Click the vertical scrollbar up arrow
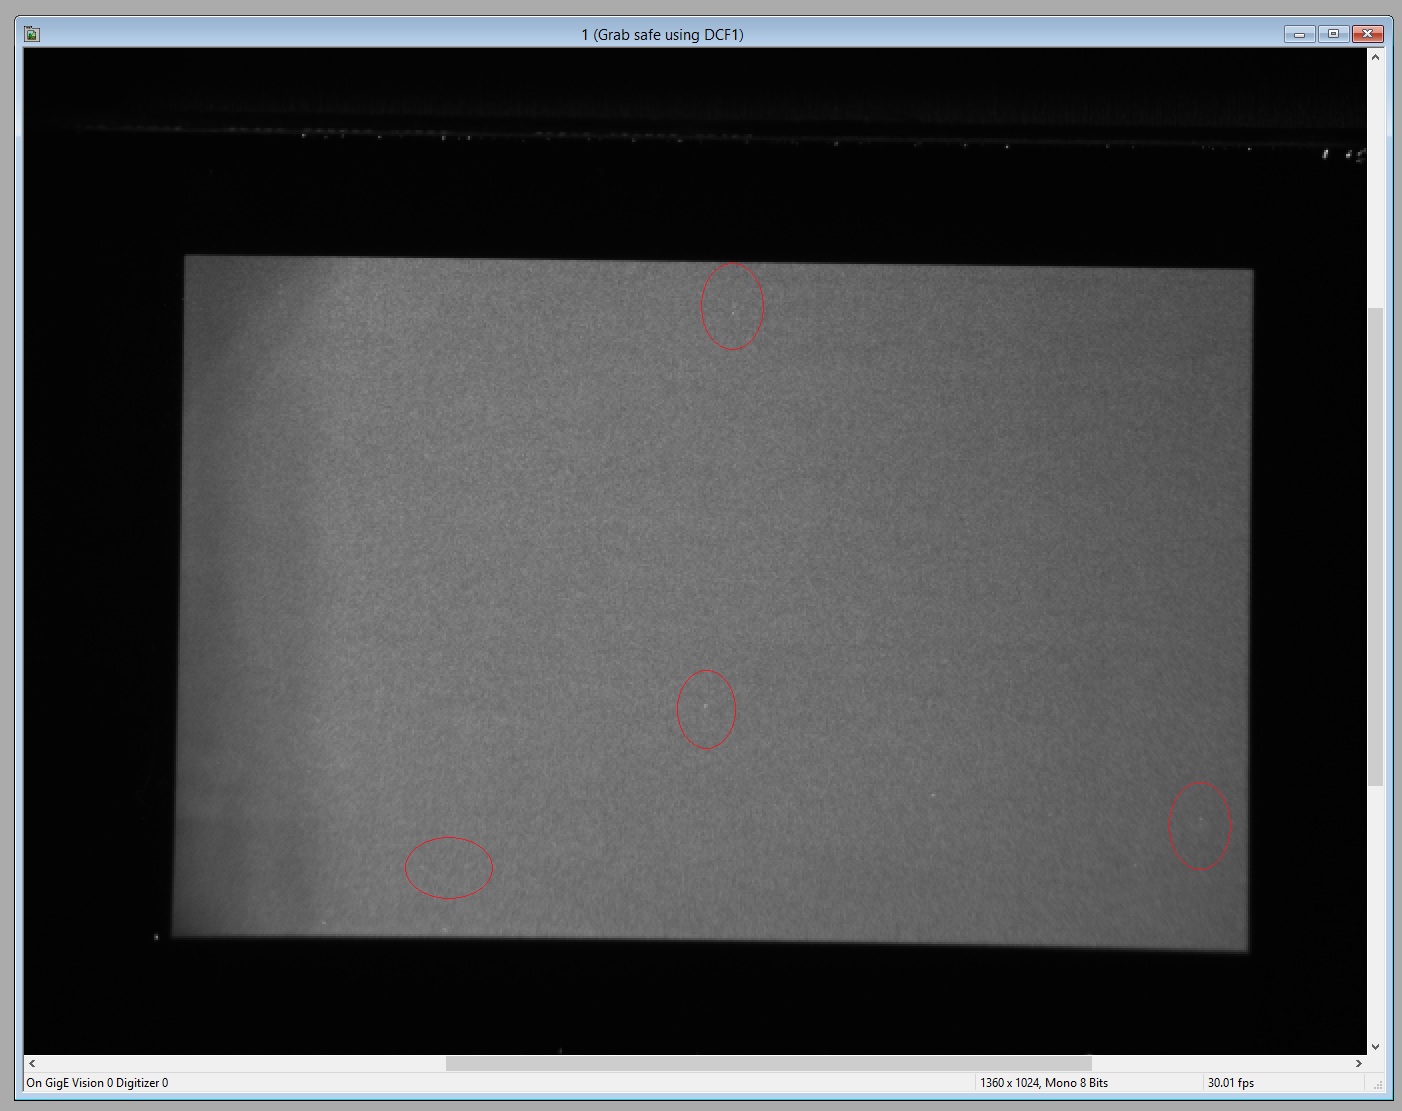The width and height of the screenshot is (1402, 1111). click(1375, 57)
